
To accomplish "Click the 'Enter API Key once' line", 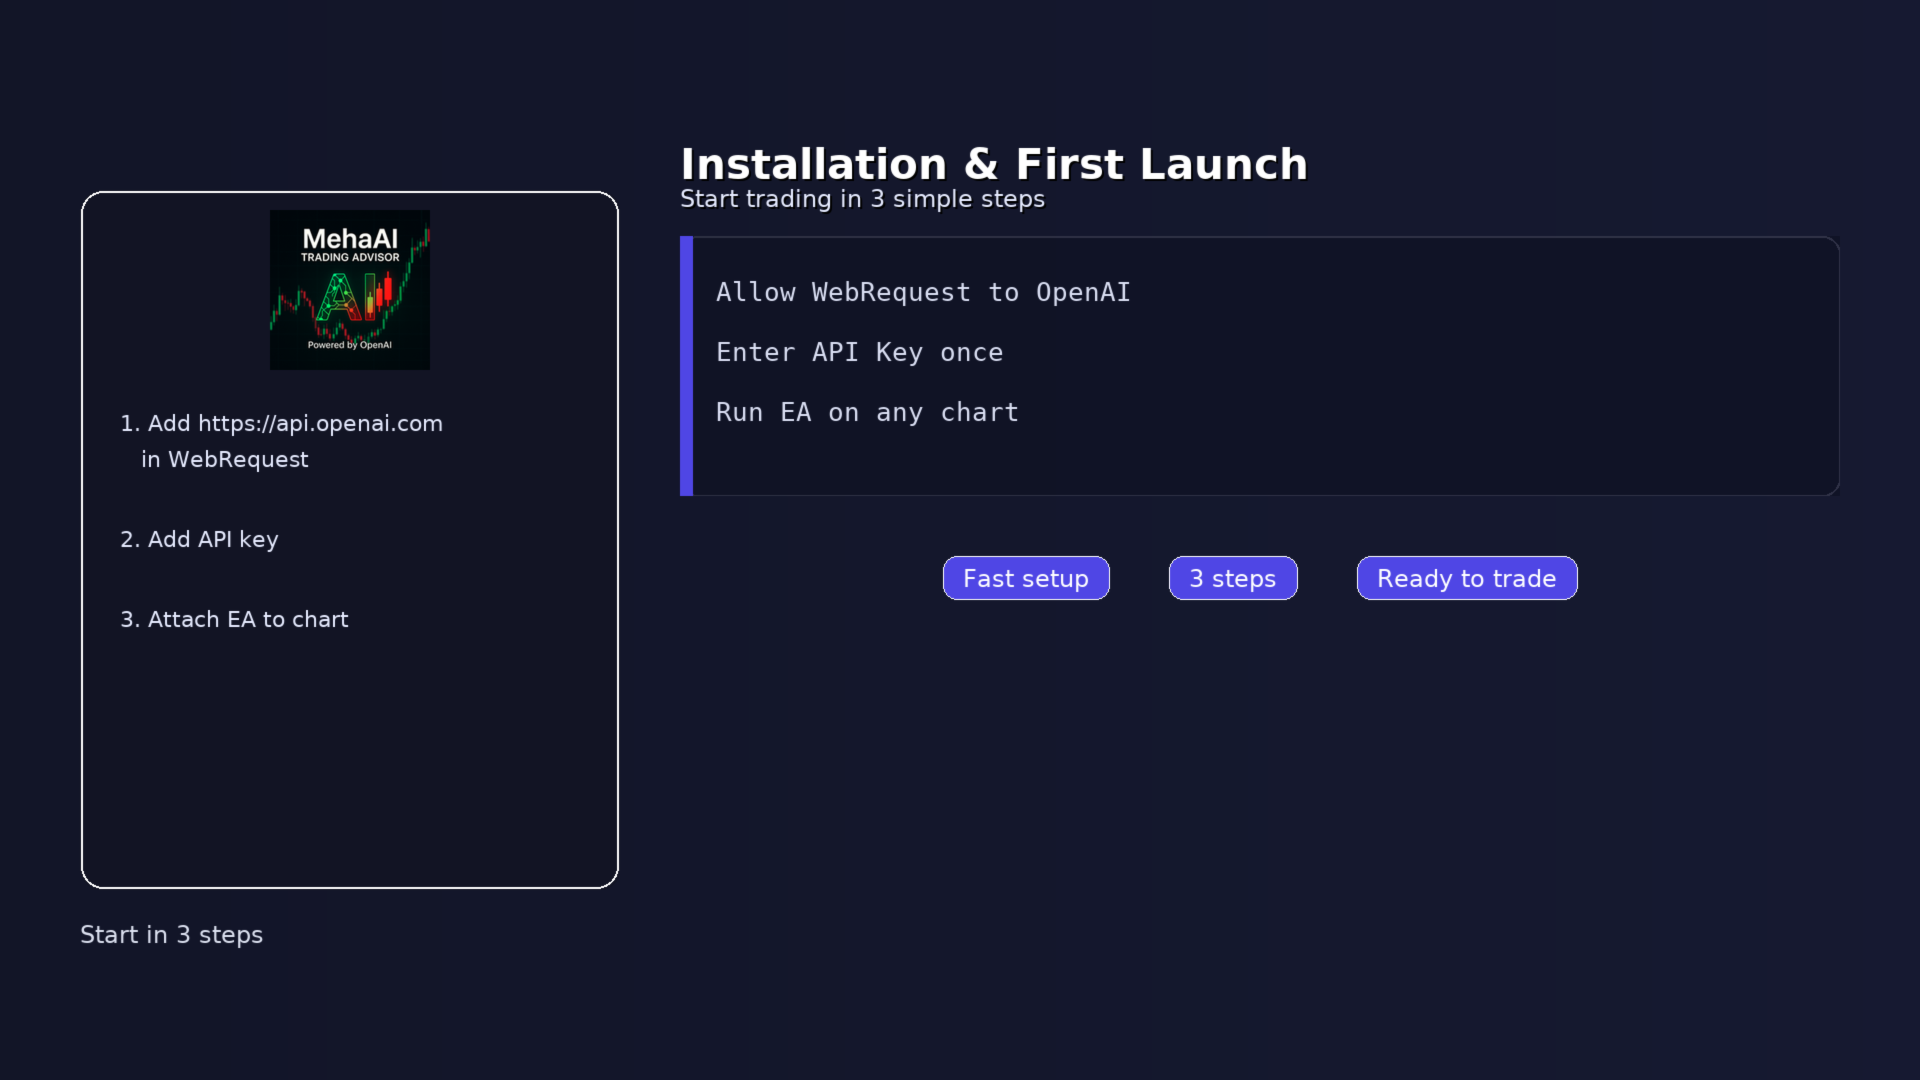I will (x=859, y=352).
